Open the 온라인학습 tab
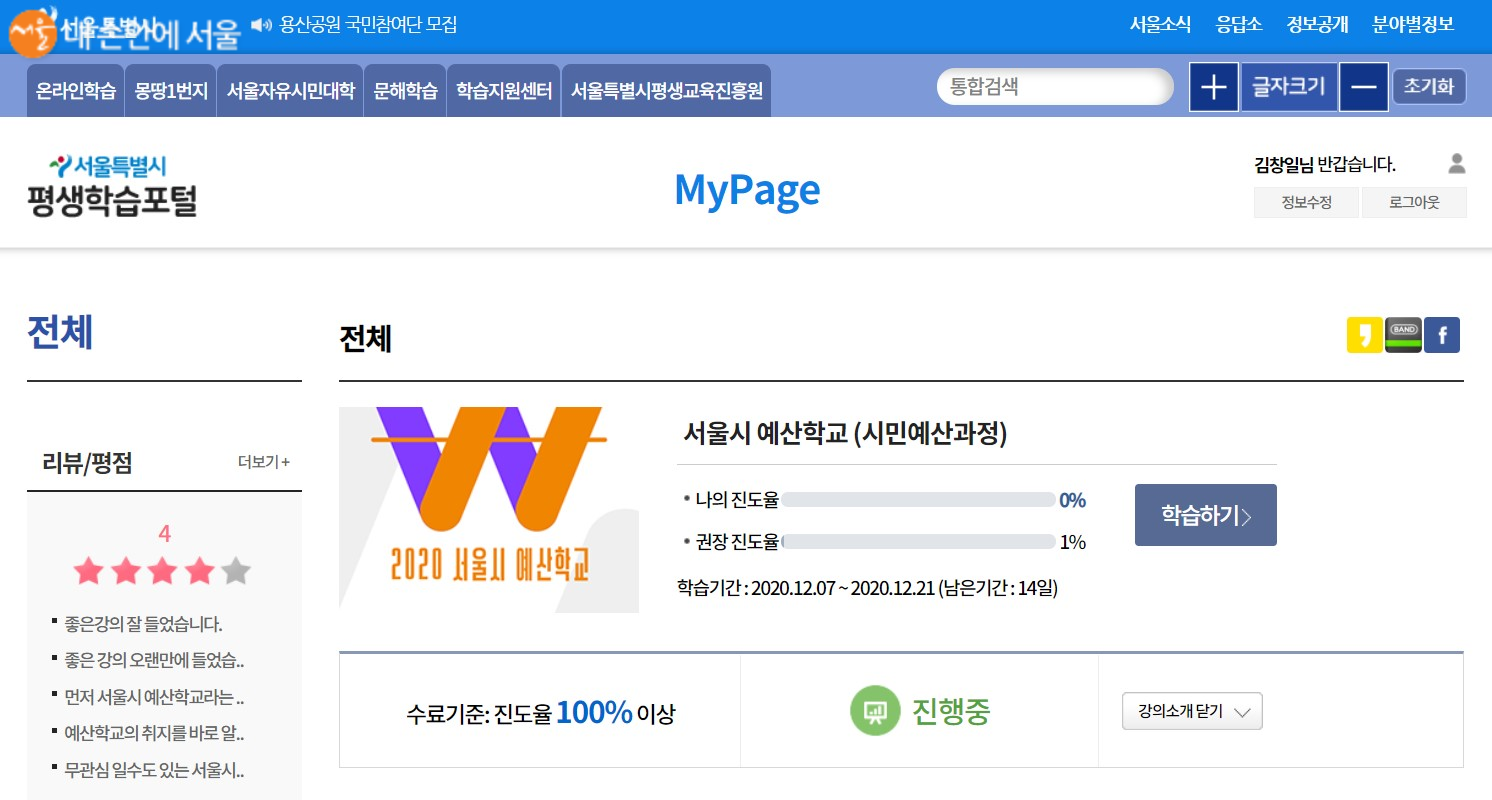Viewport: 1492px width, 800px height. coord(75,91)
